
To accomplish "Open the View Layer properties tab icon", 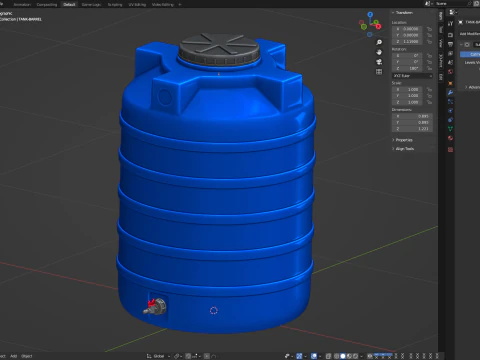I will 450,53.
